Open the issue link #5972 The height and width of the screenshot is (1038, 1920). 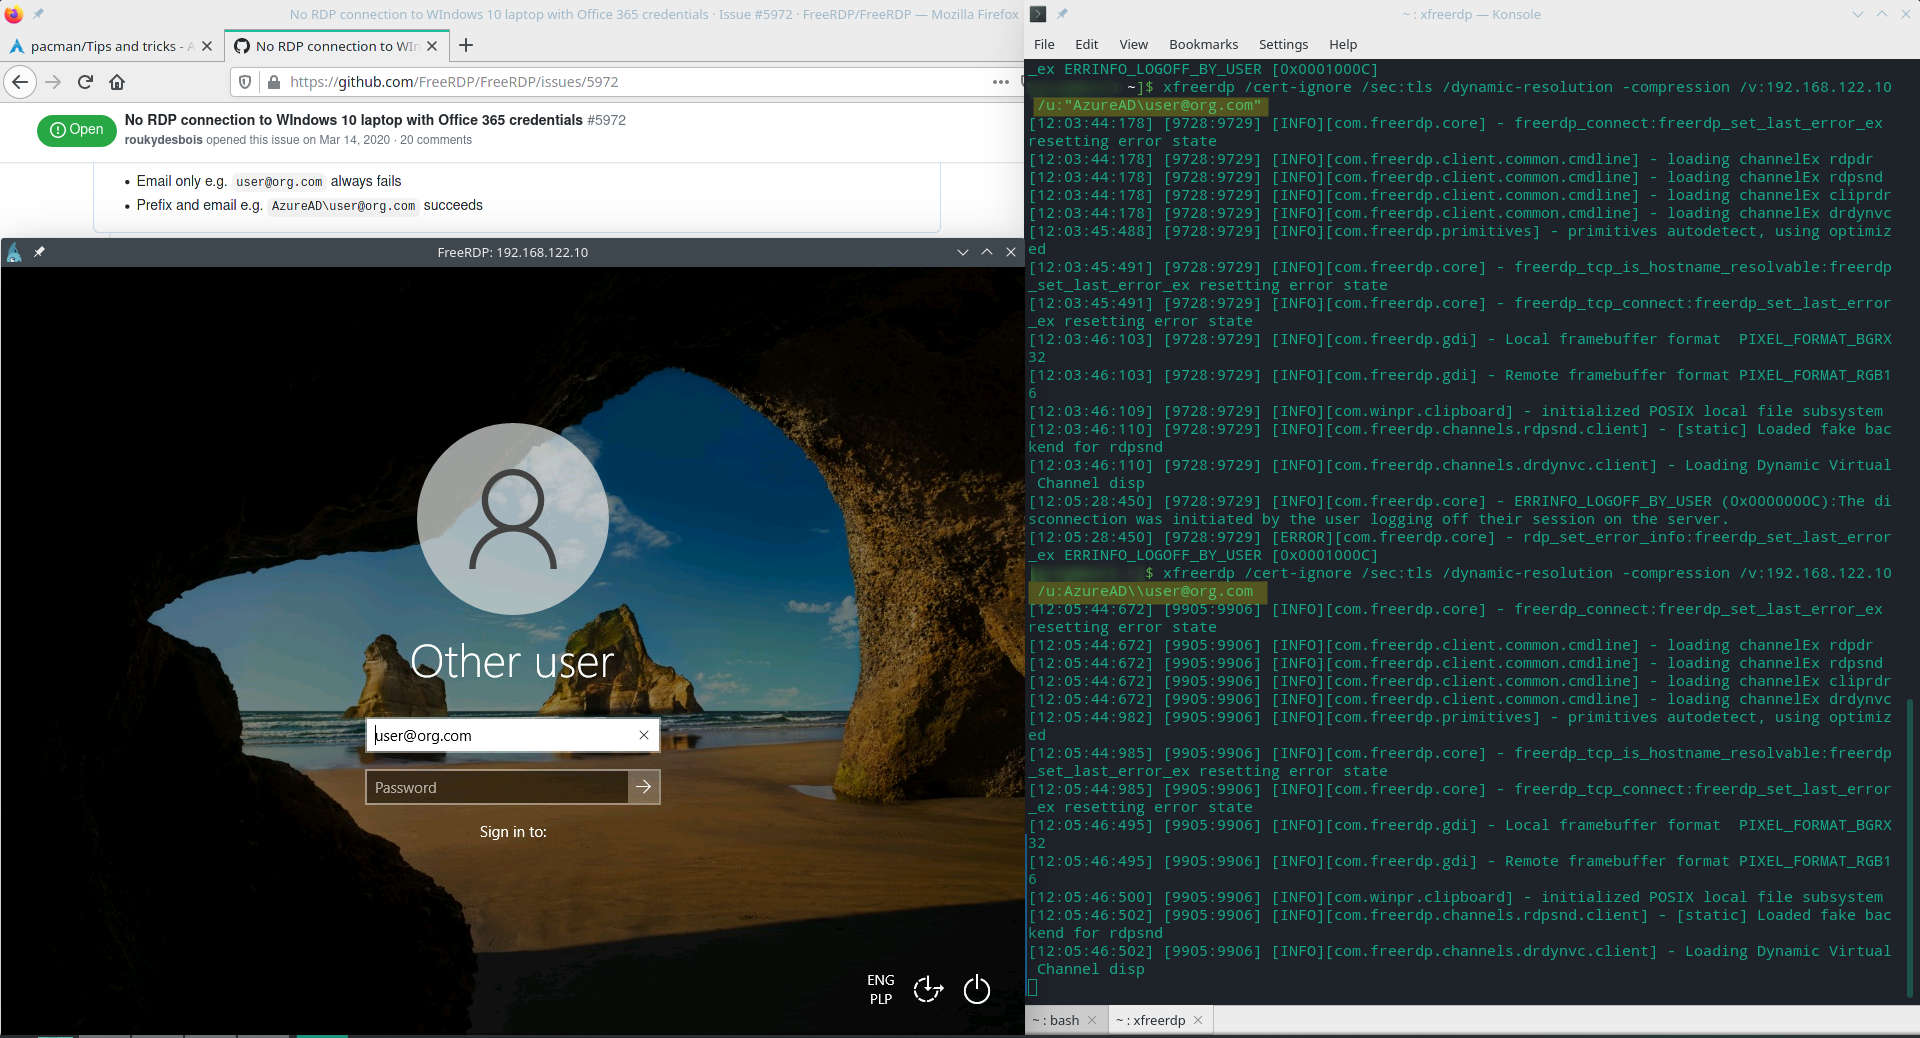tap(607, 120)
